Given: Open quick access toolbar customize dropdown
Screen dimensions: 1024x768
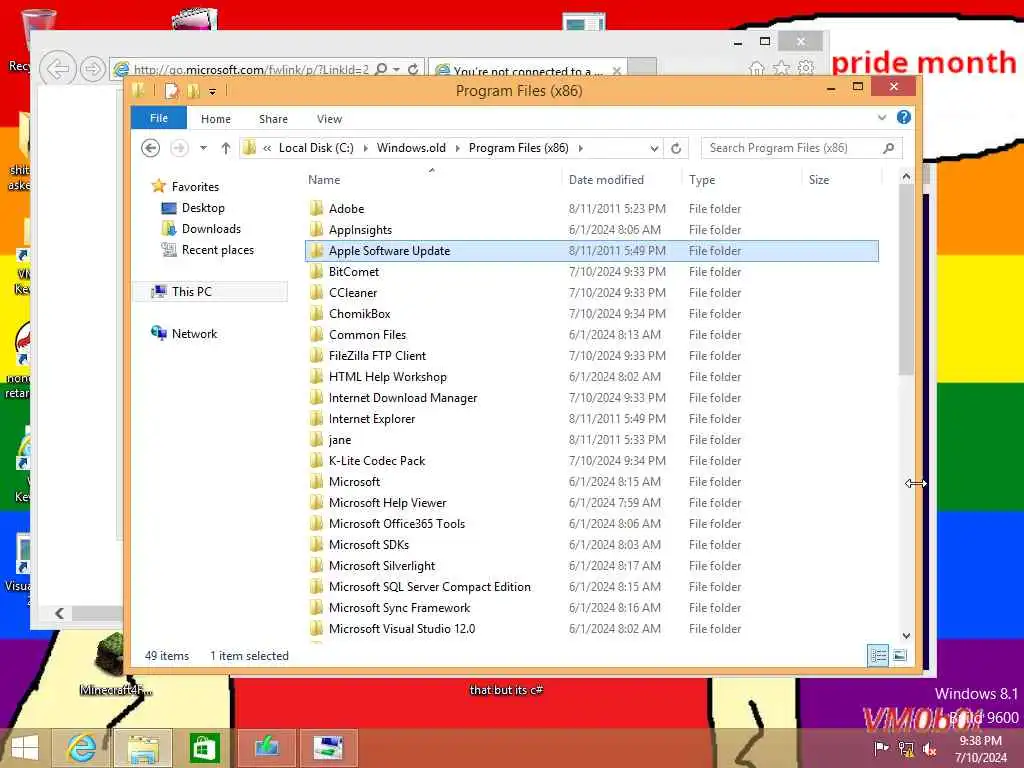Looking at the screenshot, I should tap(212, 91).
